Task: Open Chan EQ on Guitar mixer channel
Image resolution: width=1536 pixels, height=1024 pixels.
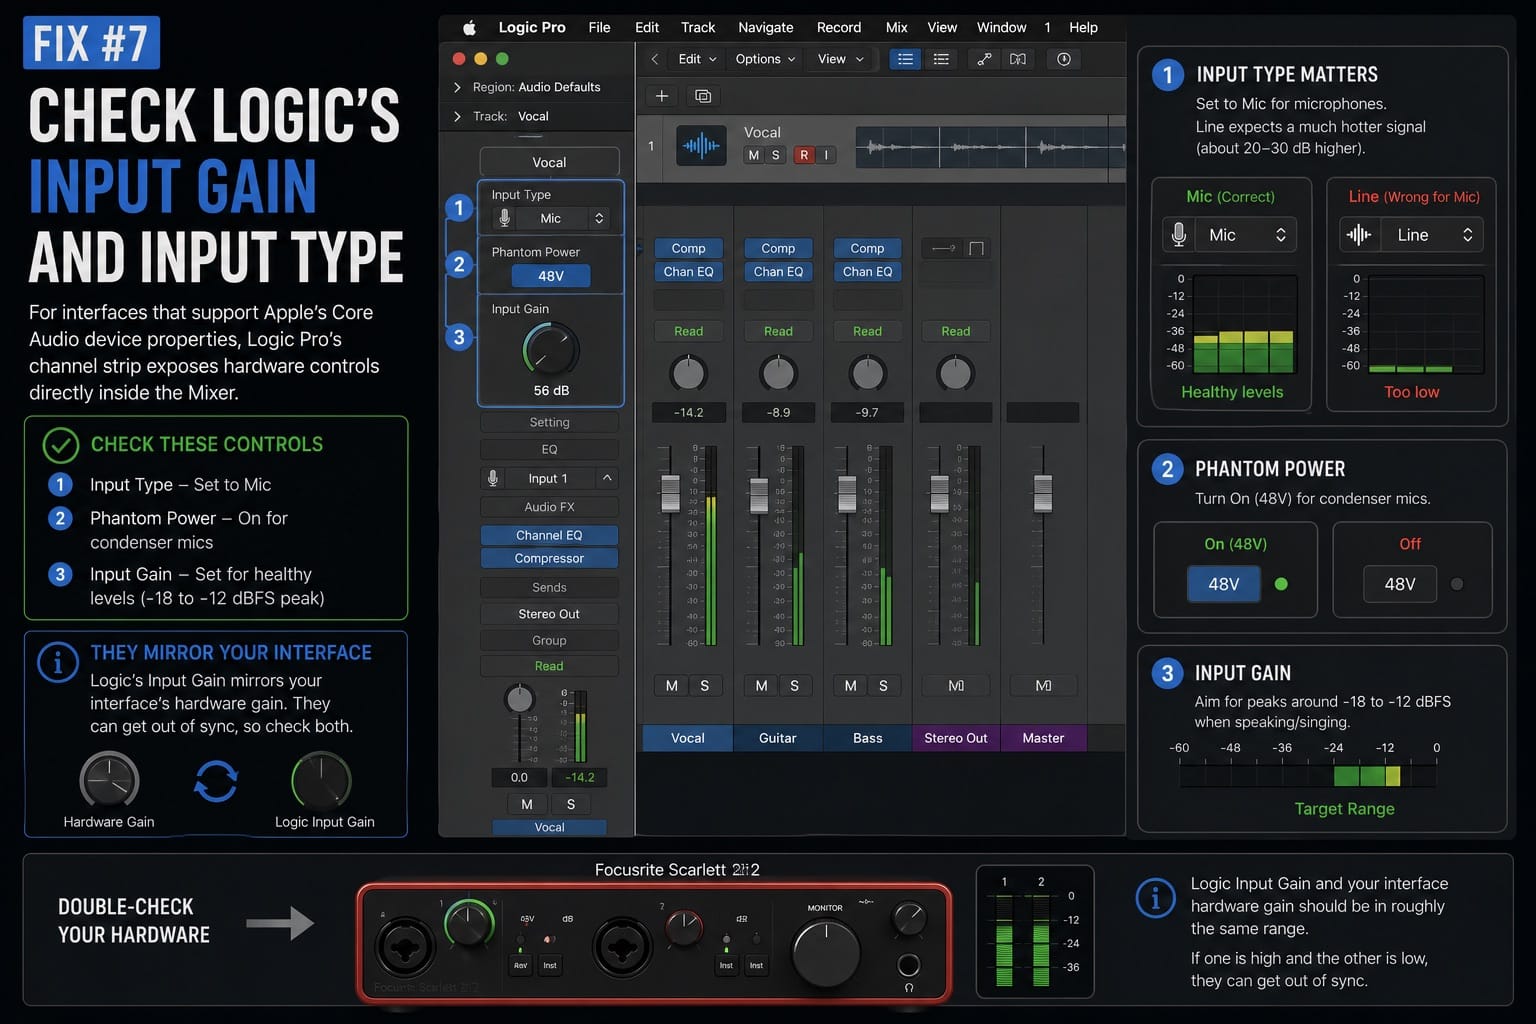Action: (778, 271)
